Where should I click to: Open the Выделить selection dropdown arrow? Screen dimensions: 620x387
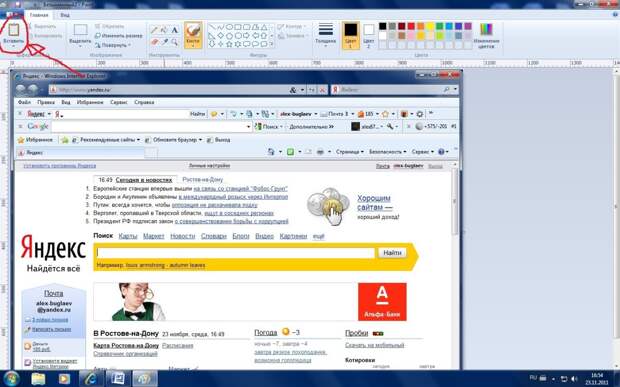pyautogui.click(x=80, y=46)
